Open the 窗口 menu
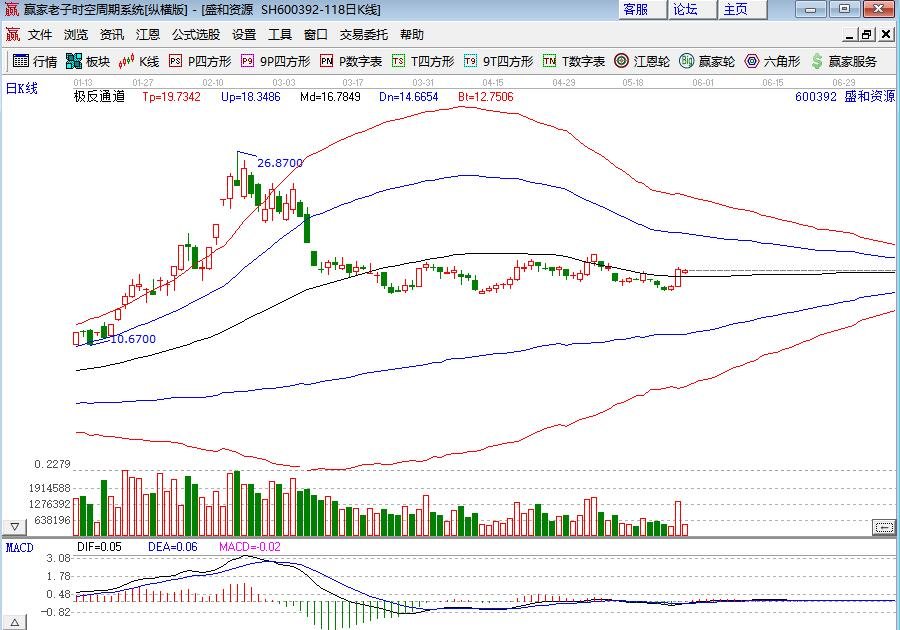This screenshot has width=900, height=630. click(x=316, y=35)
